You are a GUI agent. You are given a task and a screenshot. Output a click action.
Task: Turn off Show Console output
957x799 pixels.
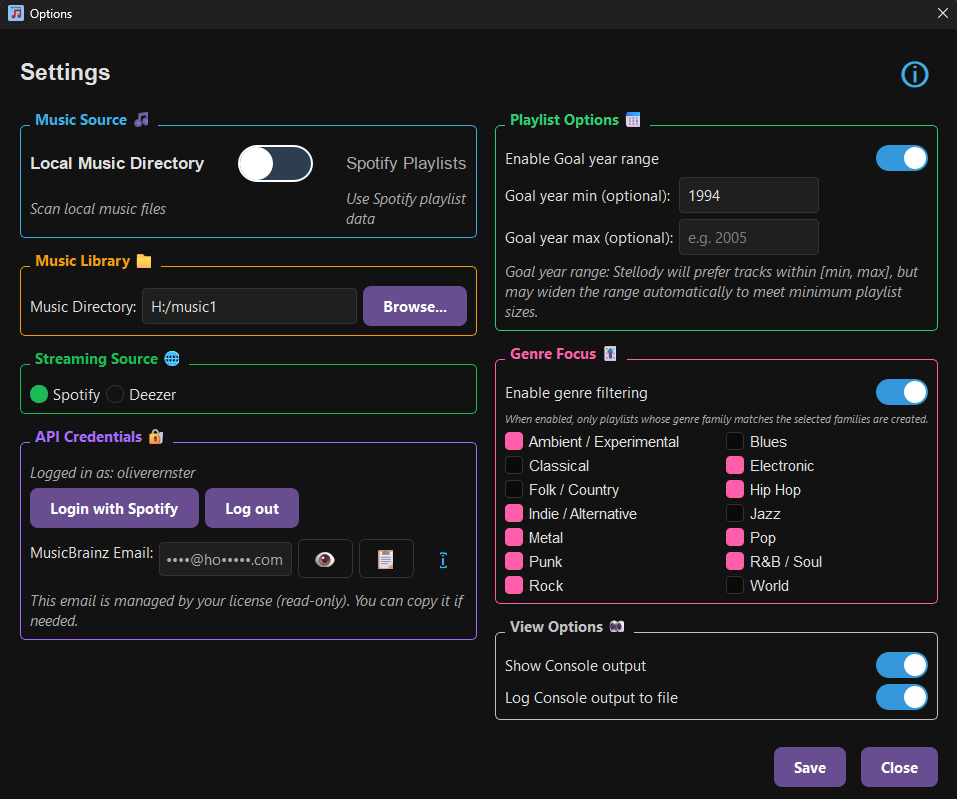pos(901,665)
